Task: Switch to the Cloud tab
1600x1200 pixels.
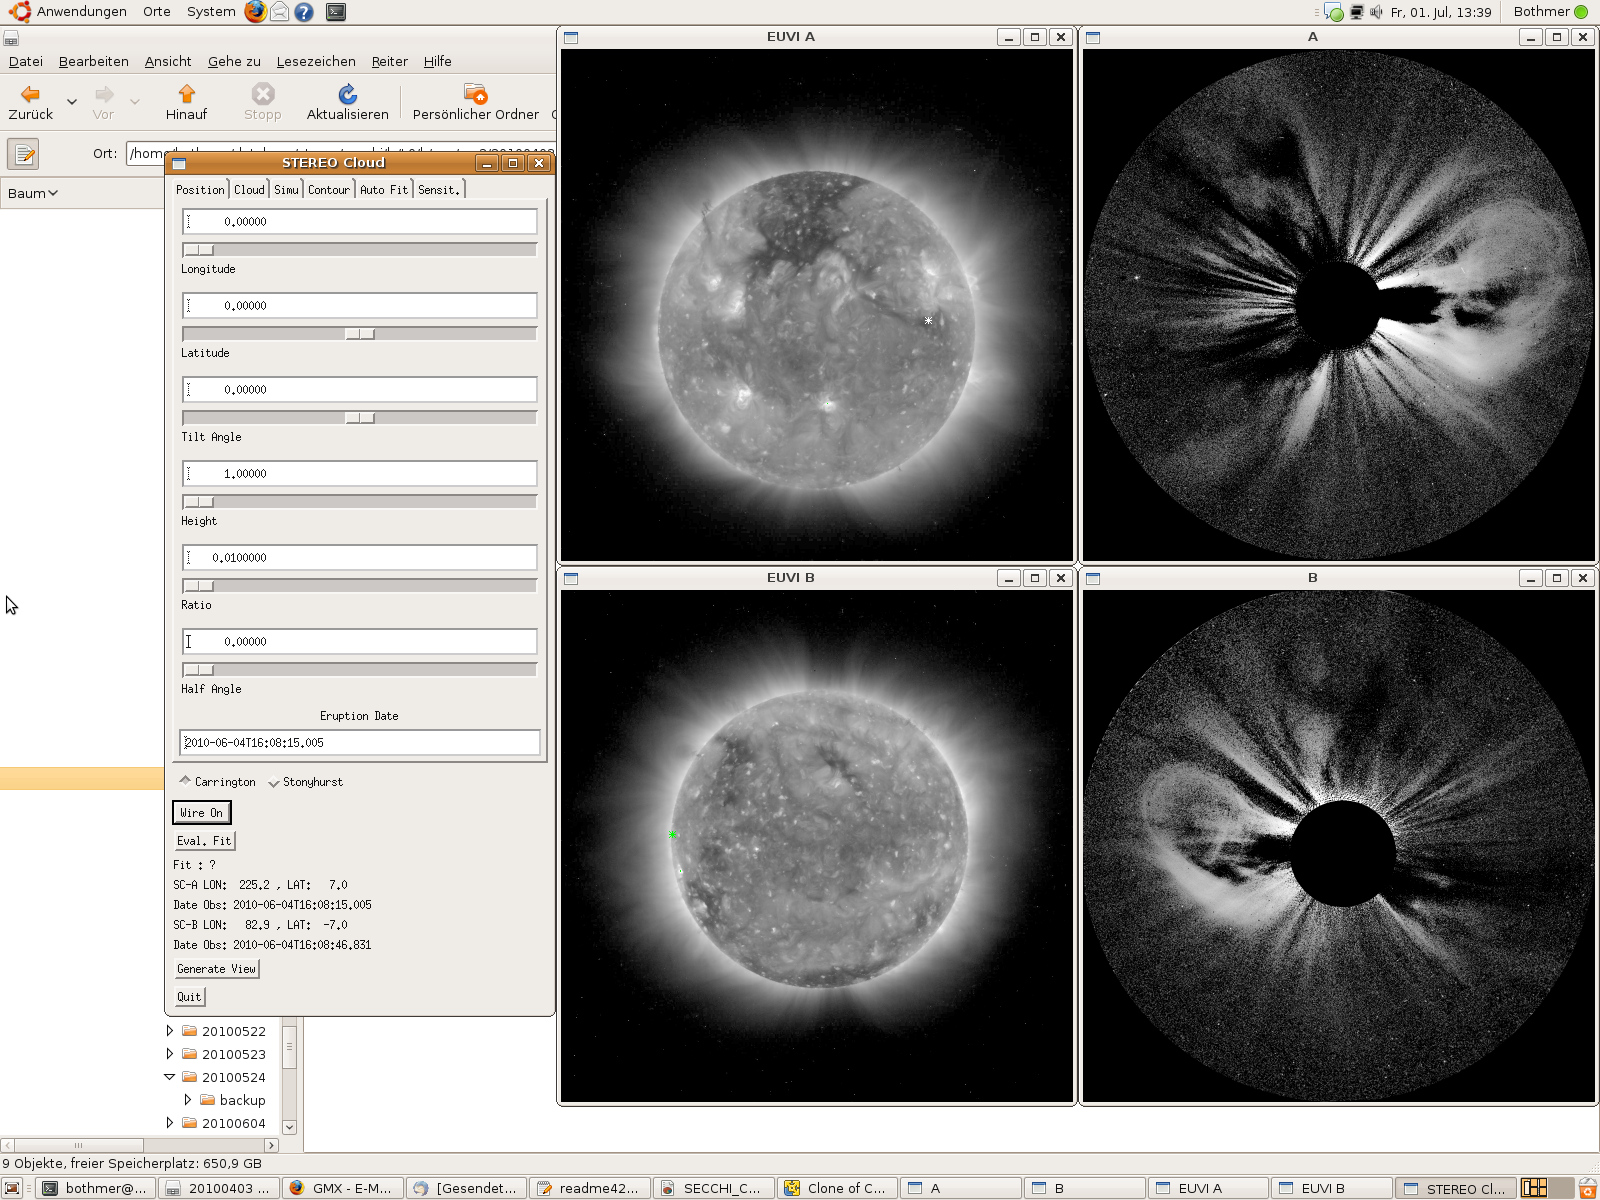Action: pyautogui.click(x=249, y=190)
